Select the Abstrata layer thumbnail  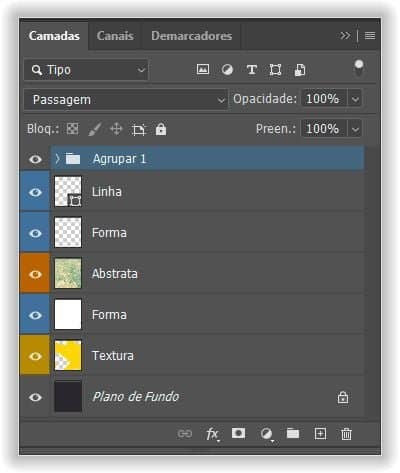tap(68, 273)
